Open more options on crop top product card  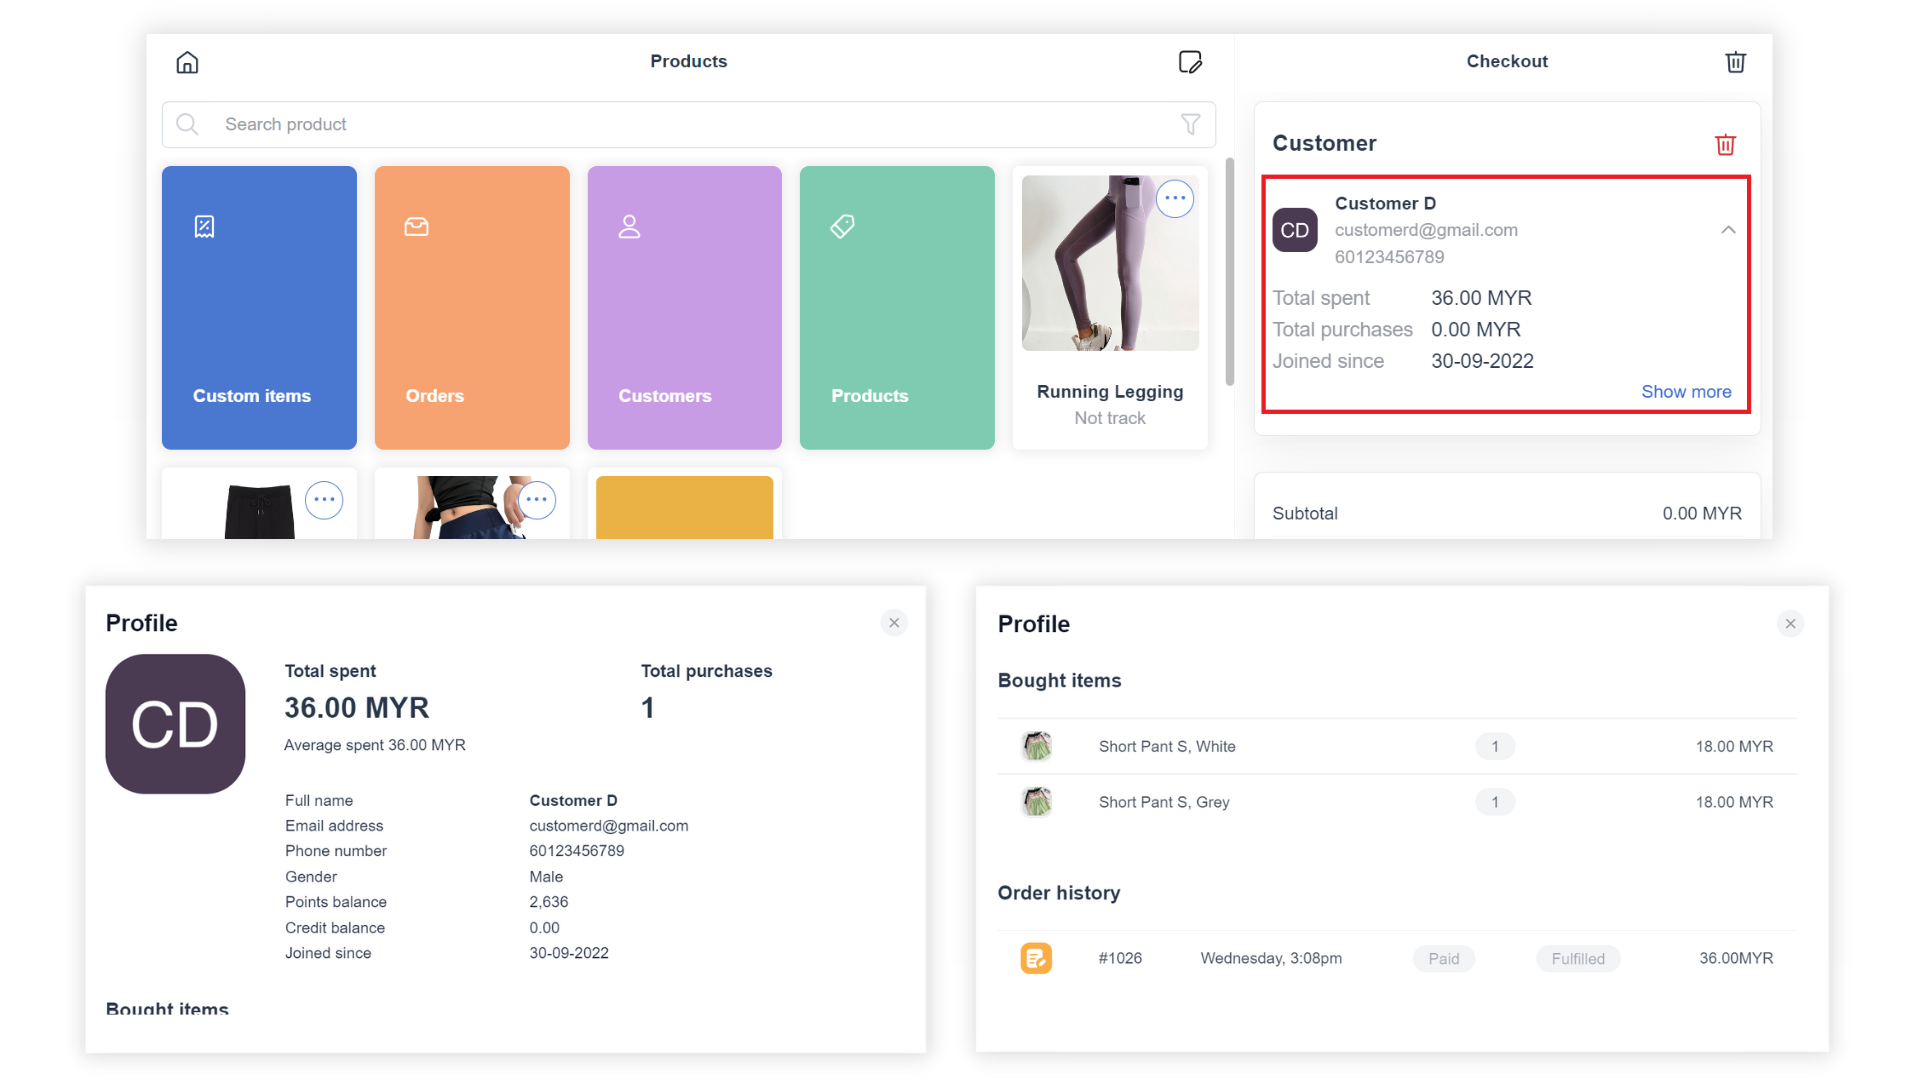537,500
